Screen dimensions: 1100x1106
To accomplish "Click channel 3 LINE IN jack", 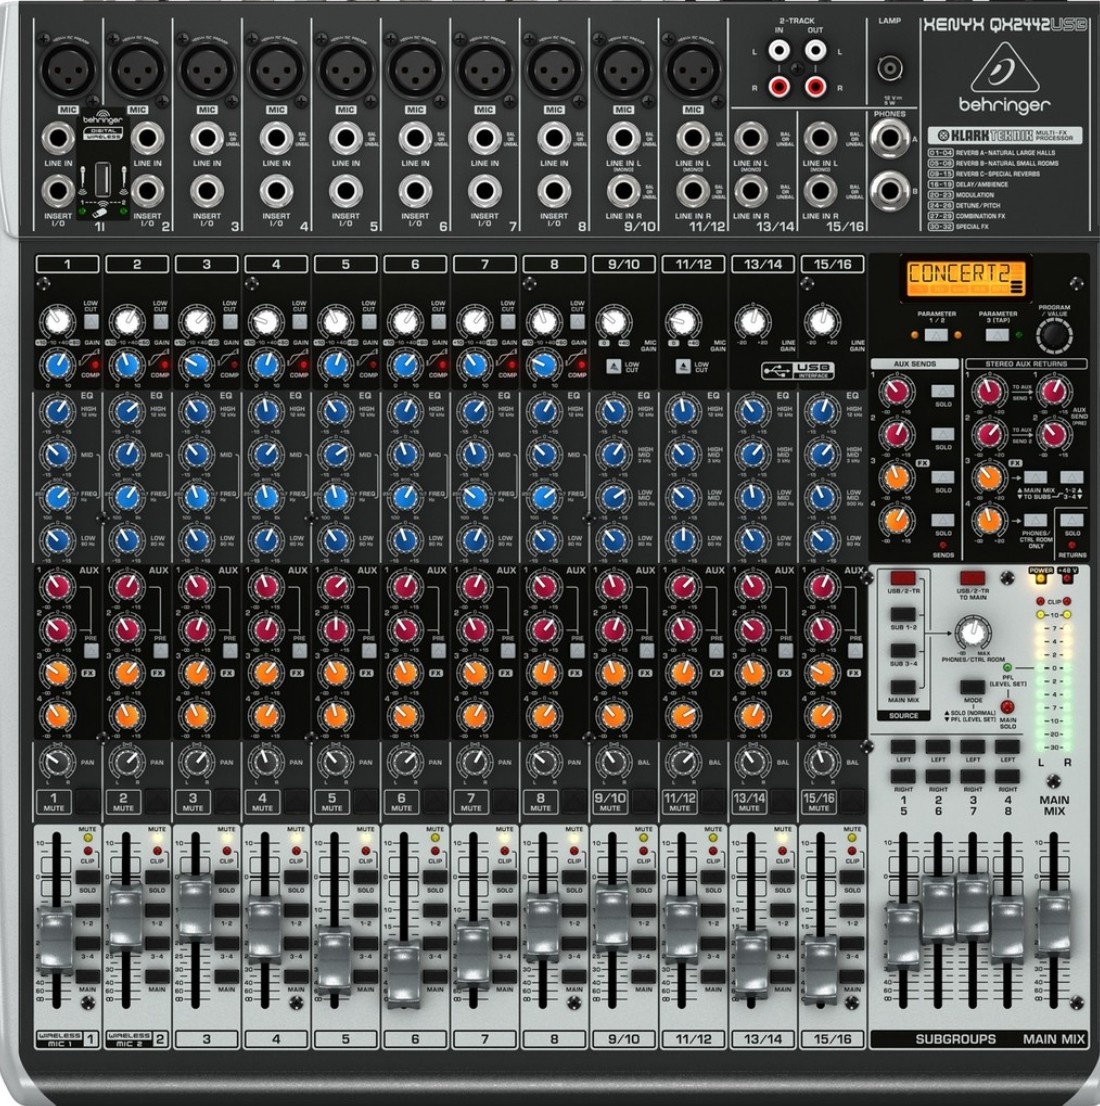I will click(207, 138).
